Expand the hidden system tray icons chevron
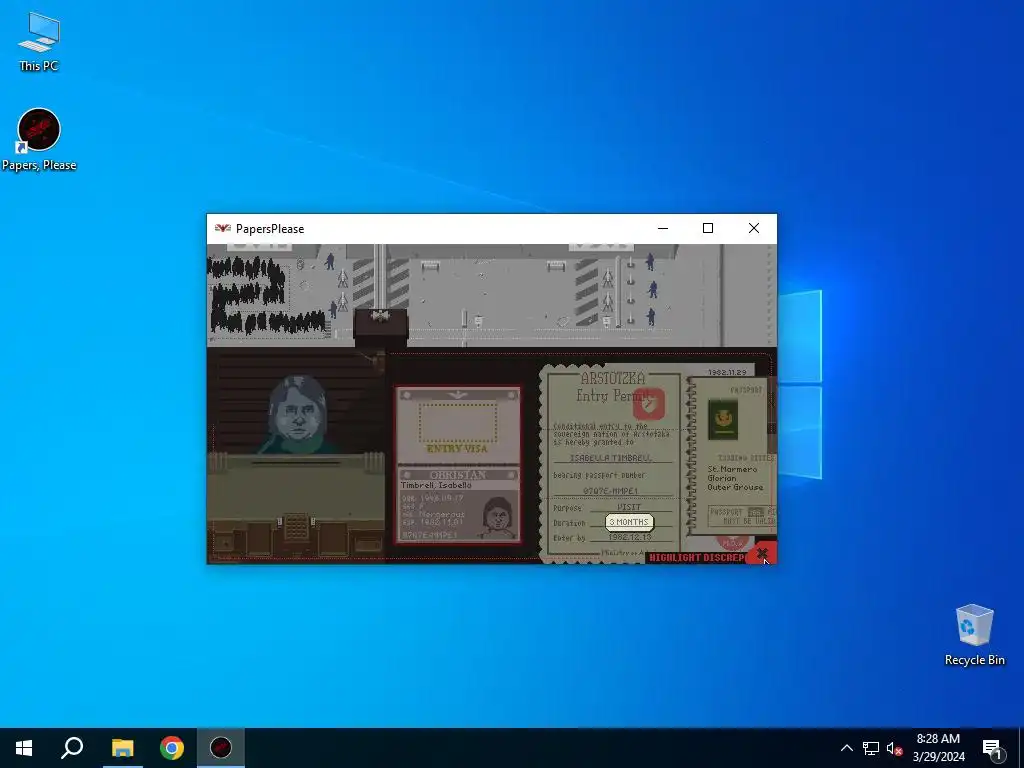 click(846, 748)
